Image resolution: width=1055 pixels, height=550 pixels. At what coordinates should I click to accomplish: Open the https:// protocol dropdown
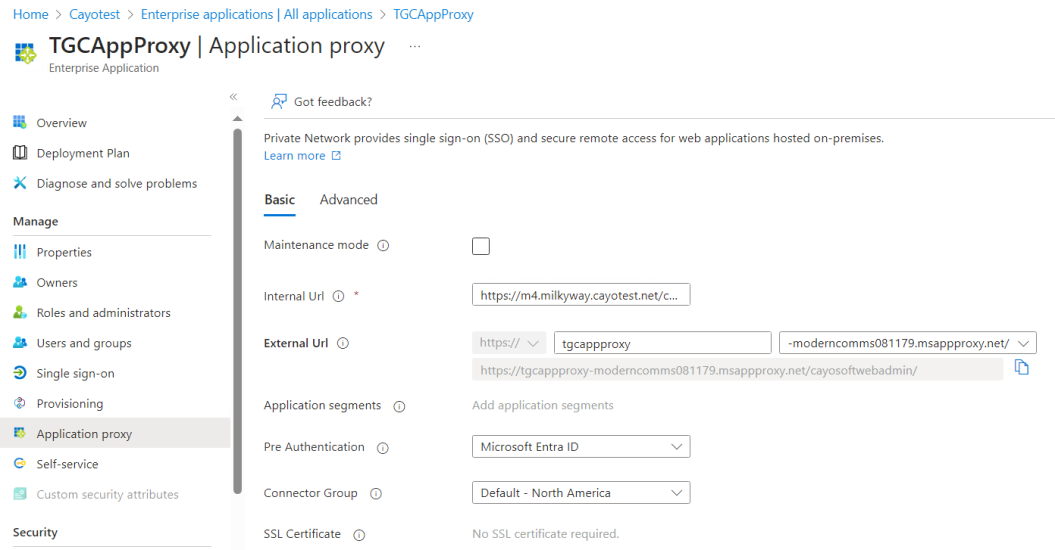point(509,343)
